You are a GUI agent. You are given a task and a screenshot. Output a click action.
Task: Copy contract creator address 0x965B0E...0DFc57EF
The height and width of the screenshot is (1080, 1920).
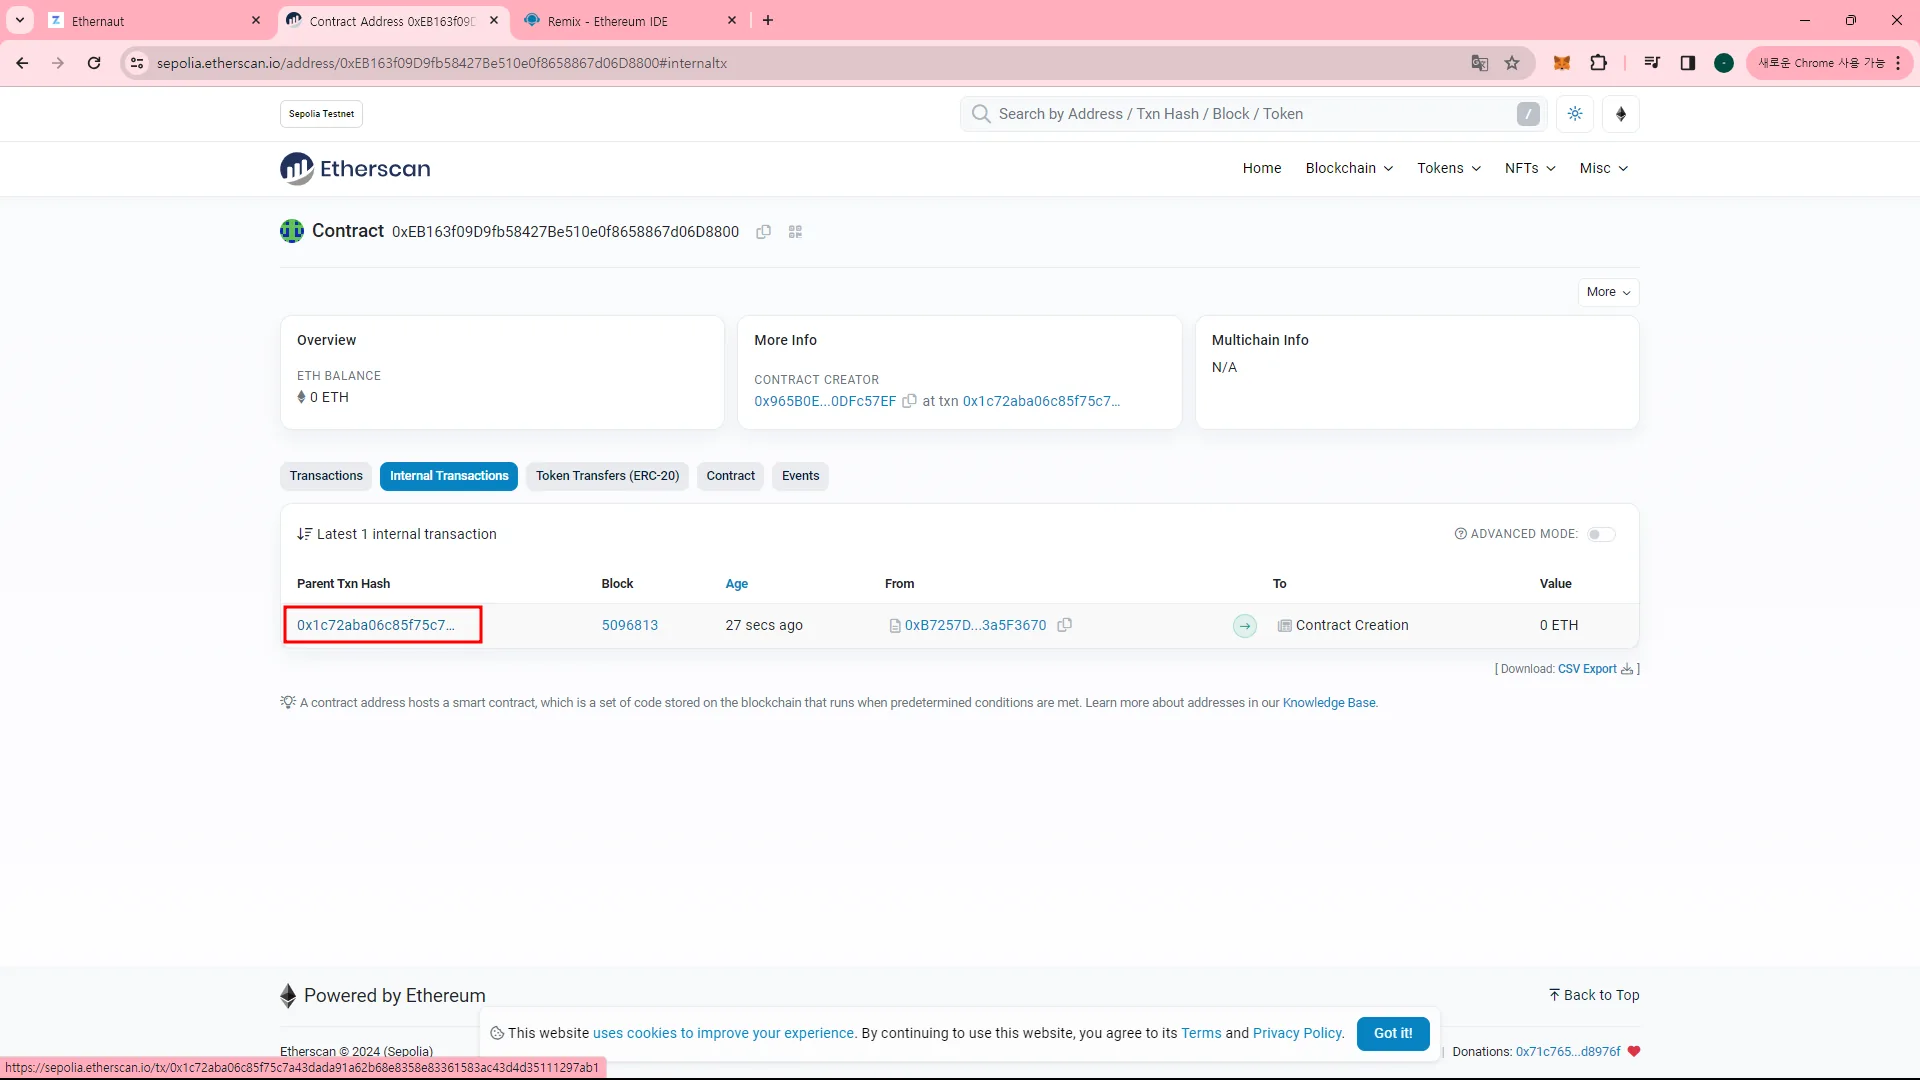909,401
